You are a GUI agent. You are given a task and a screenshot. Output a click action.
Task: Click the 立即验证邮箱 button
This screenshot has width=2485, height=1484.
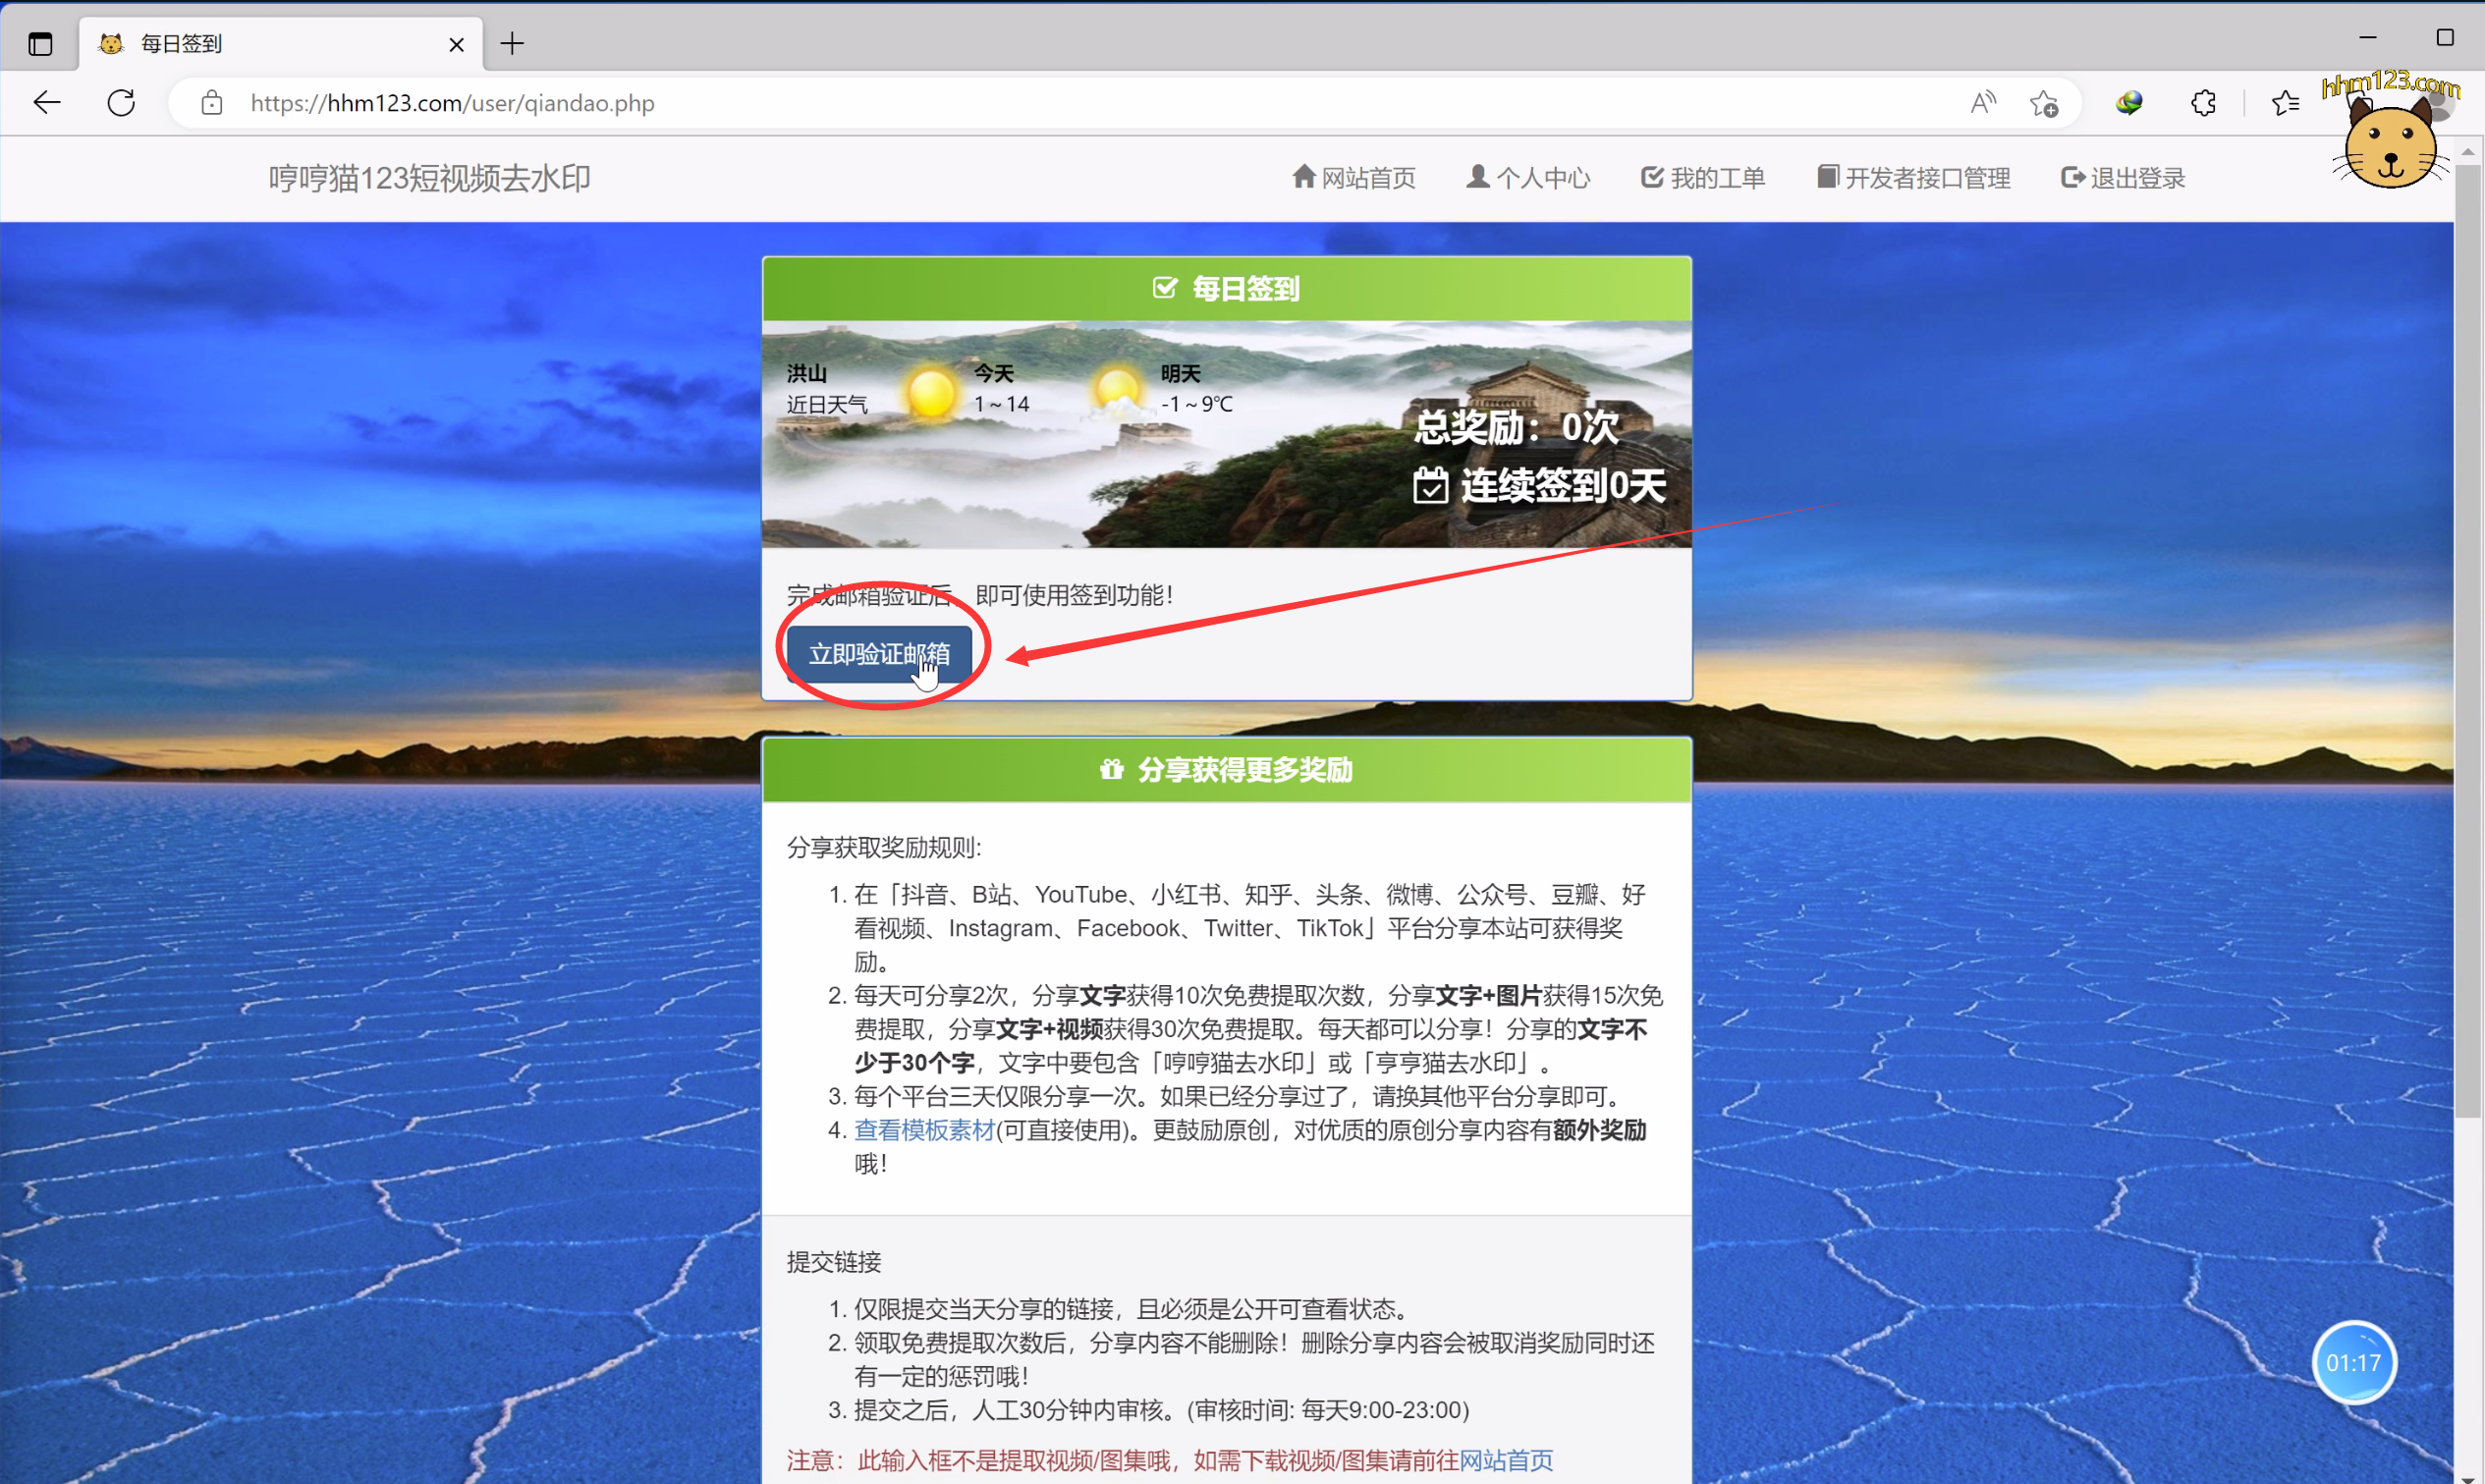pyautogui.click(x=878, y=654)
